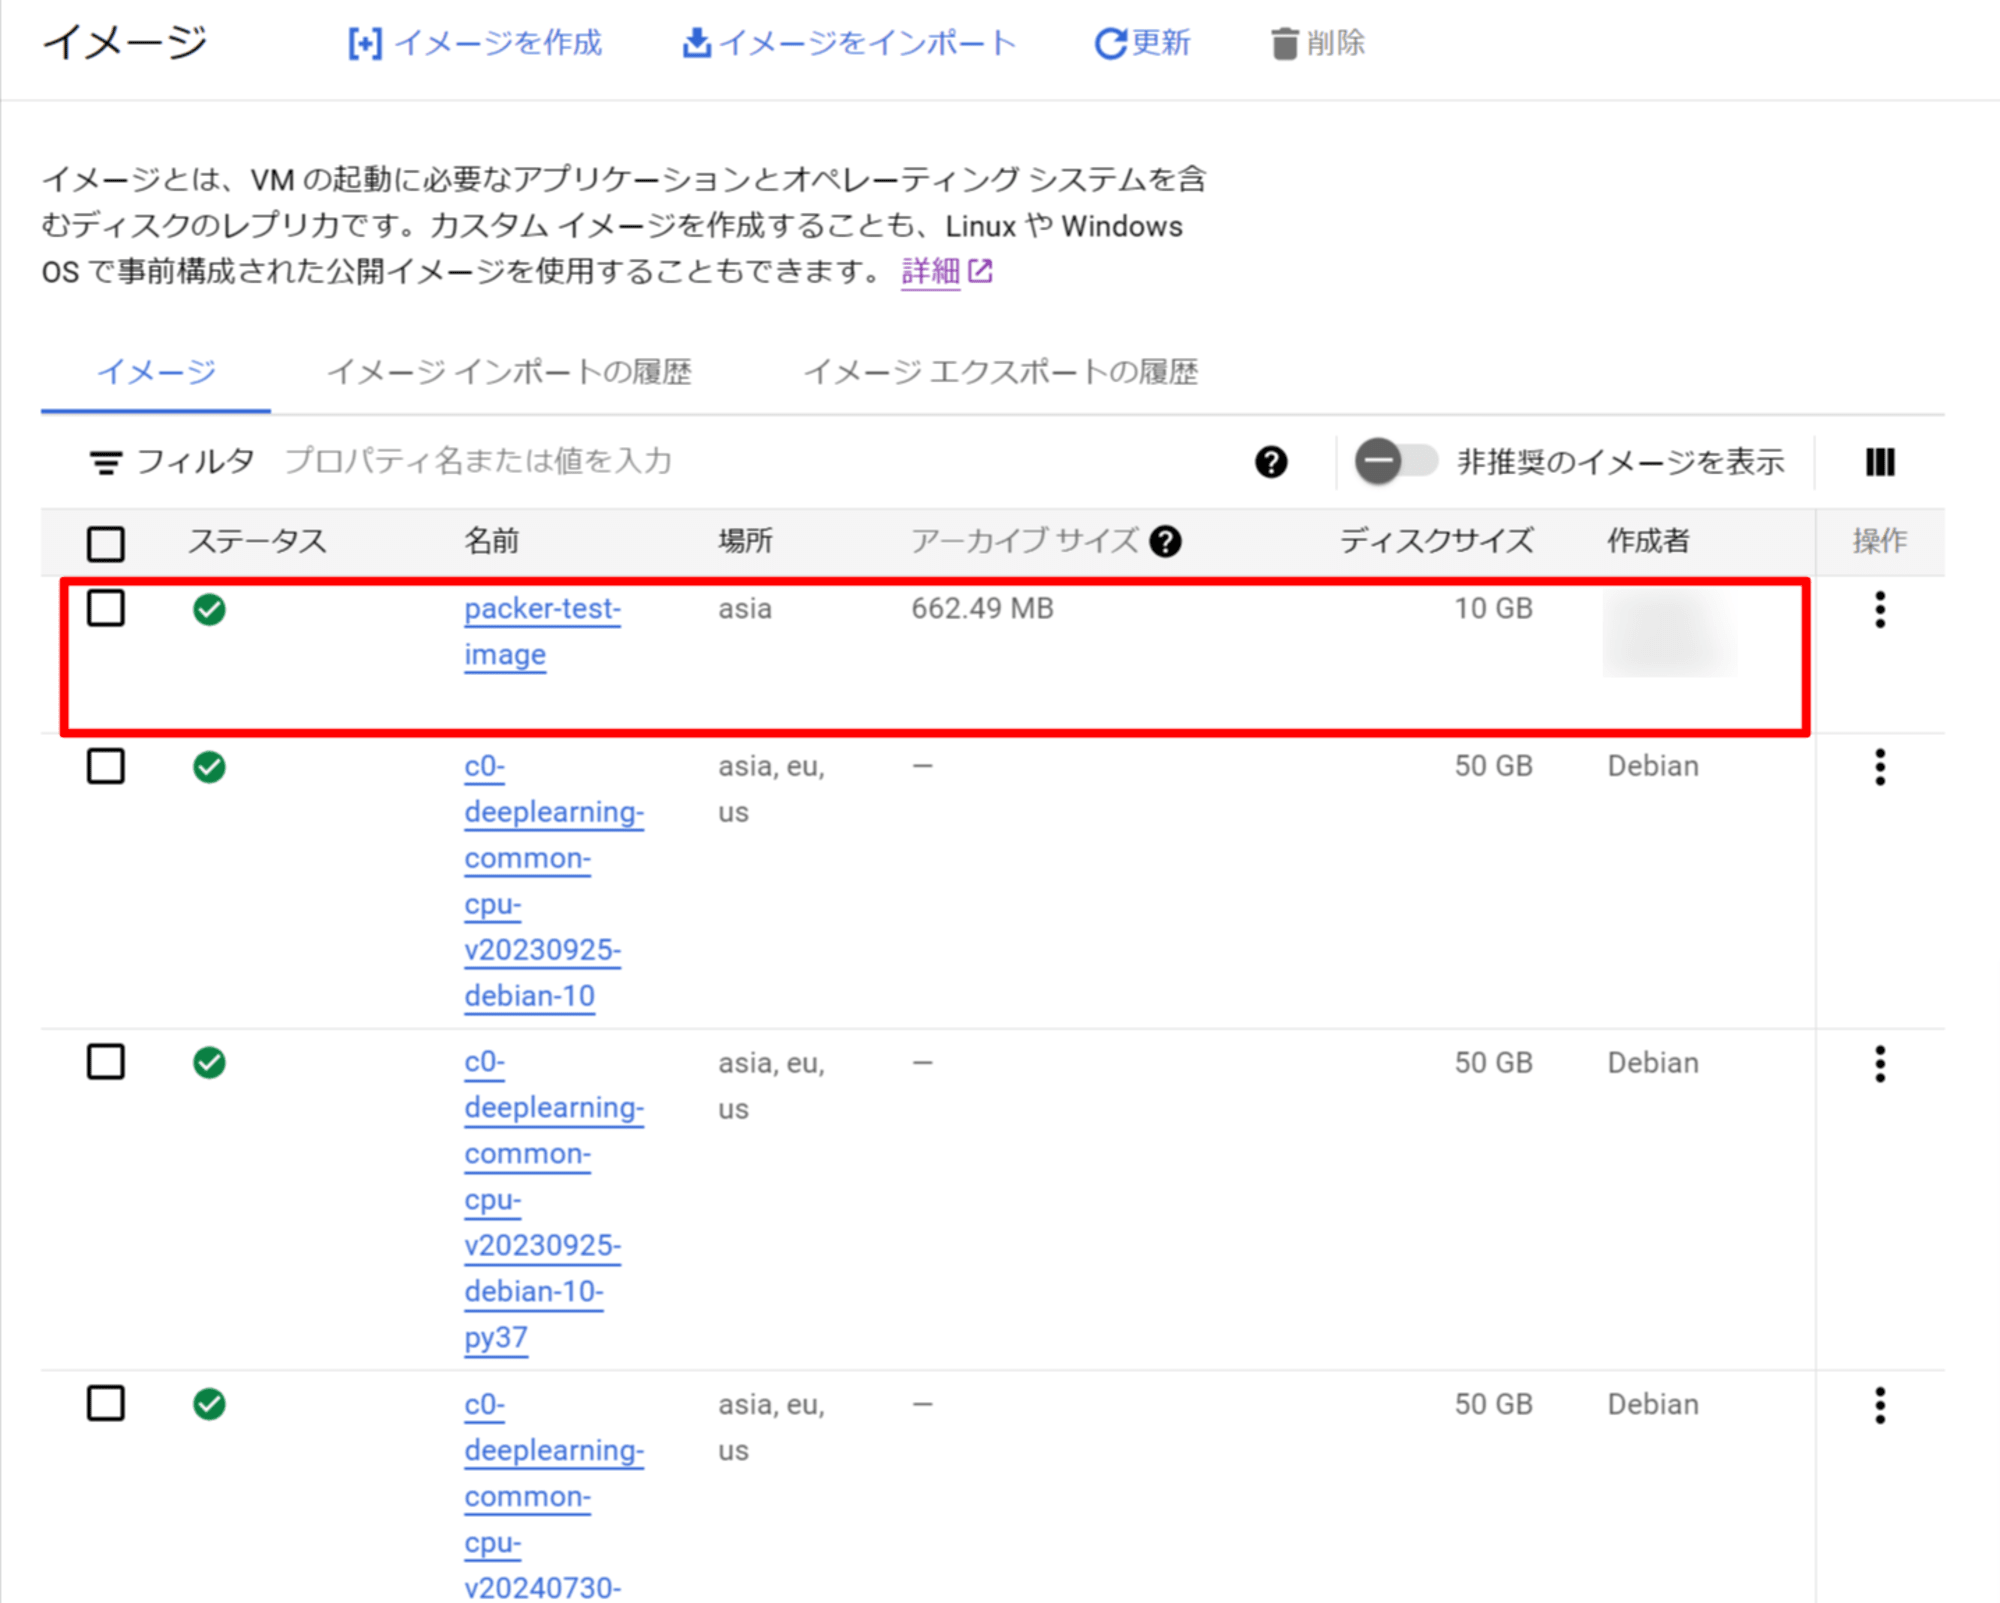Select checkbox for debian-10-py37 image

tap(106, 1062)
